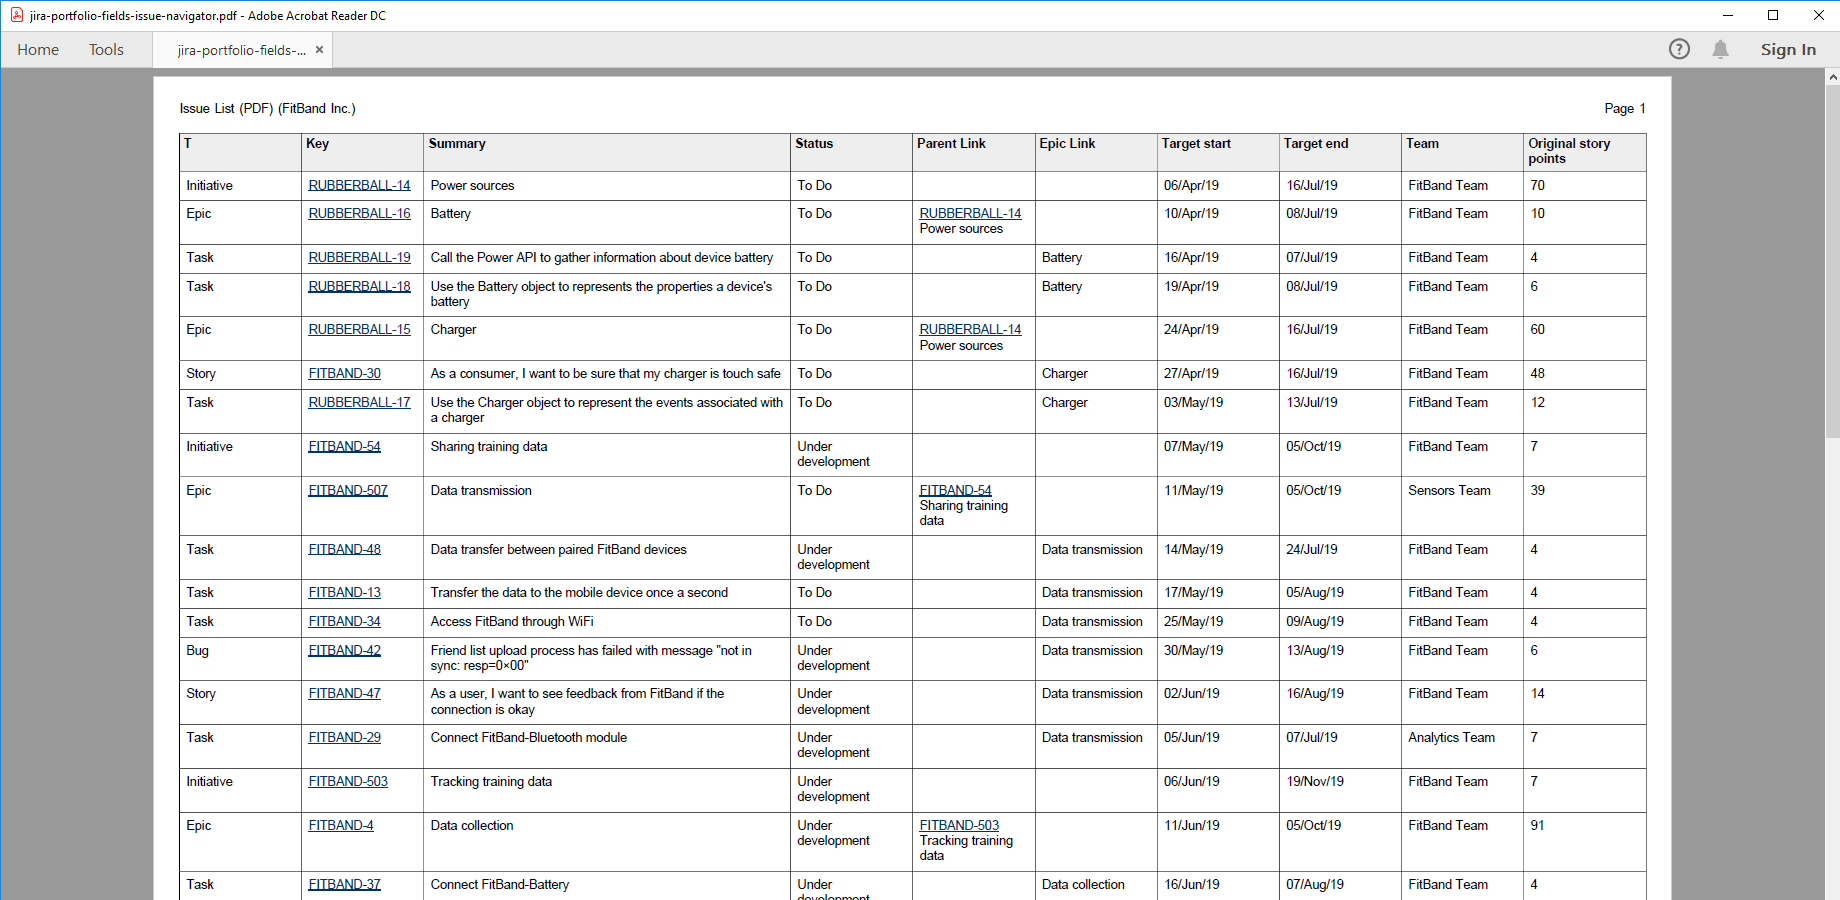Follow the FITBAND-42 bug link
This screenshot has width=1840, height=900.
344,651
